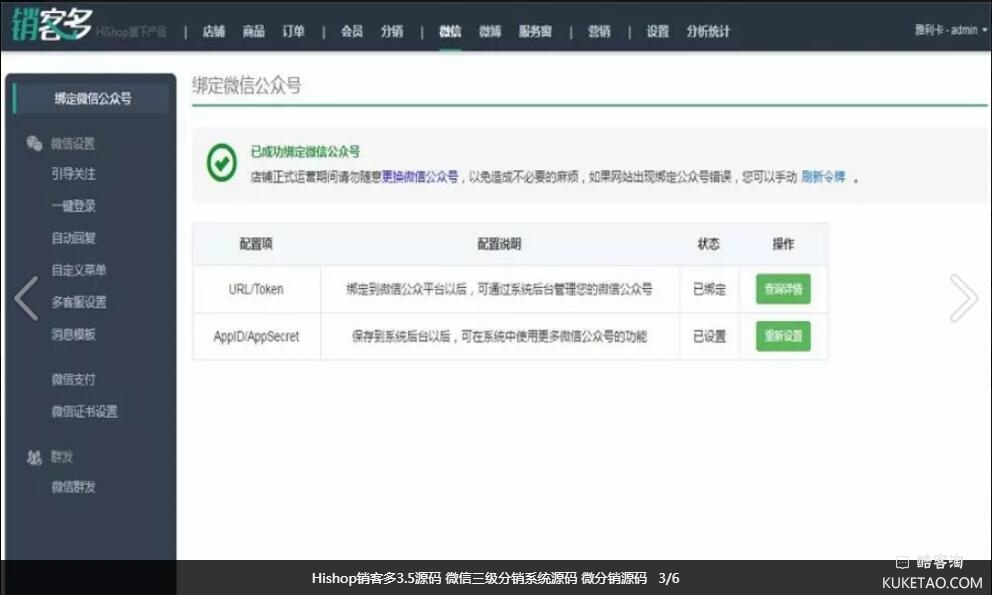Open the 分销 menu

click(x=392, y=31)
